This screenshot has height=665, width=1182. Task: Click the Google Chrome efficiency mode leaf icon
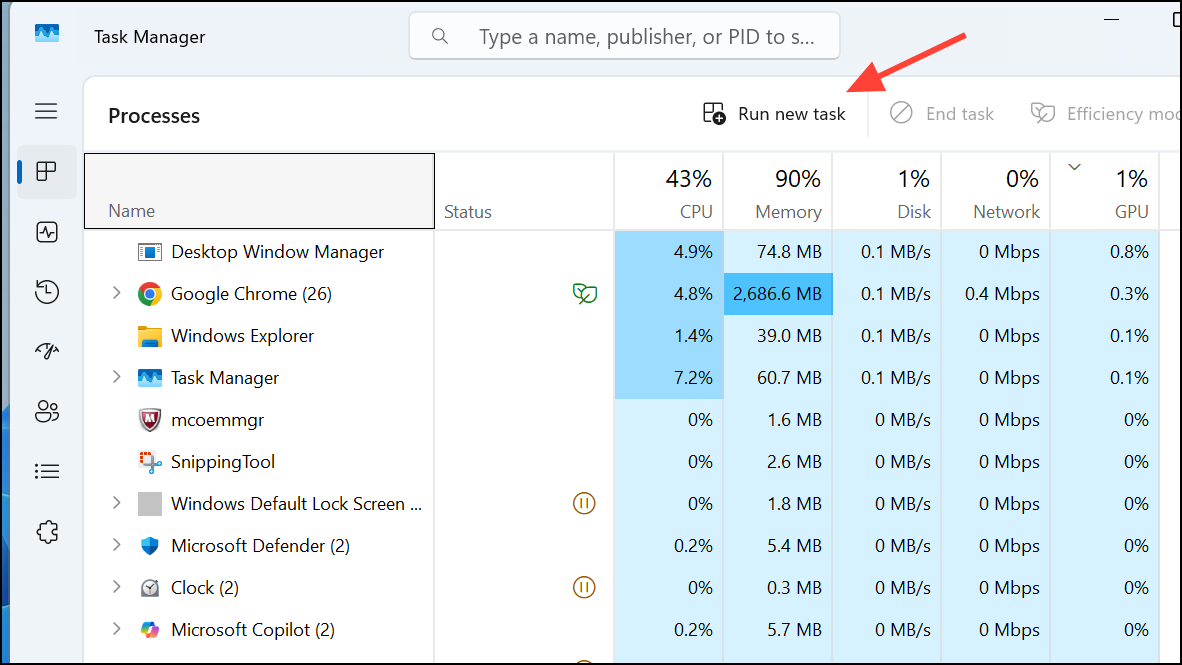point(584,294)
